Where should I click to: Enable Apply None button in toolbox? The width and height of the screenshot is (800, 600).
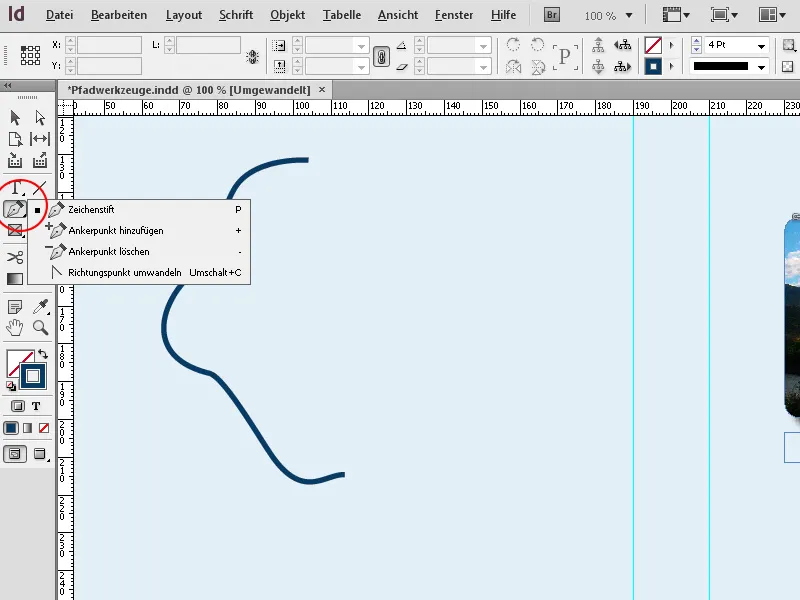(x=44, y=428)
